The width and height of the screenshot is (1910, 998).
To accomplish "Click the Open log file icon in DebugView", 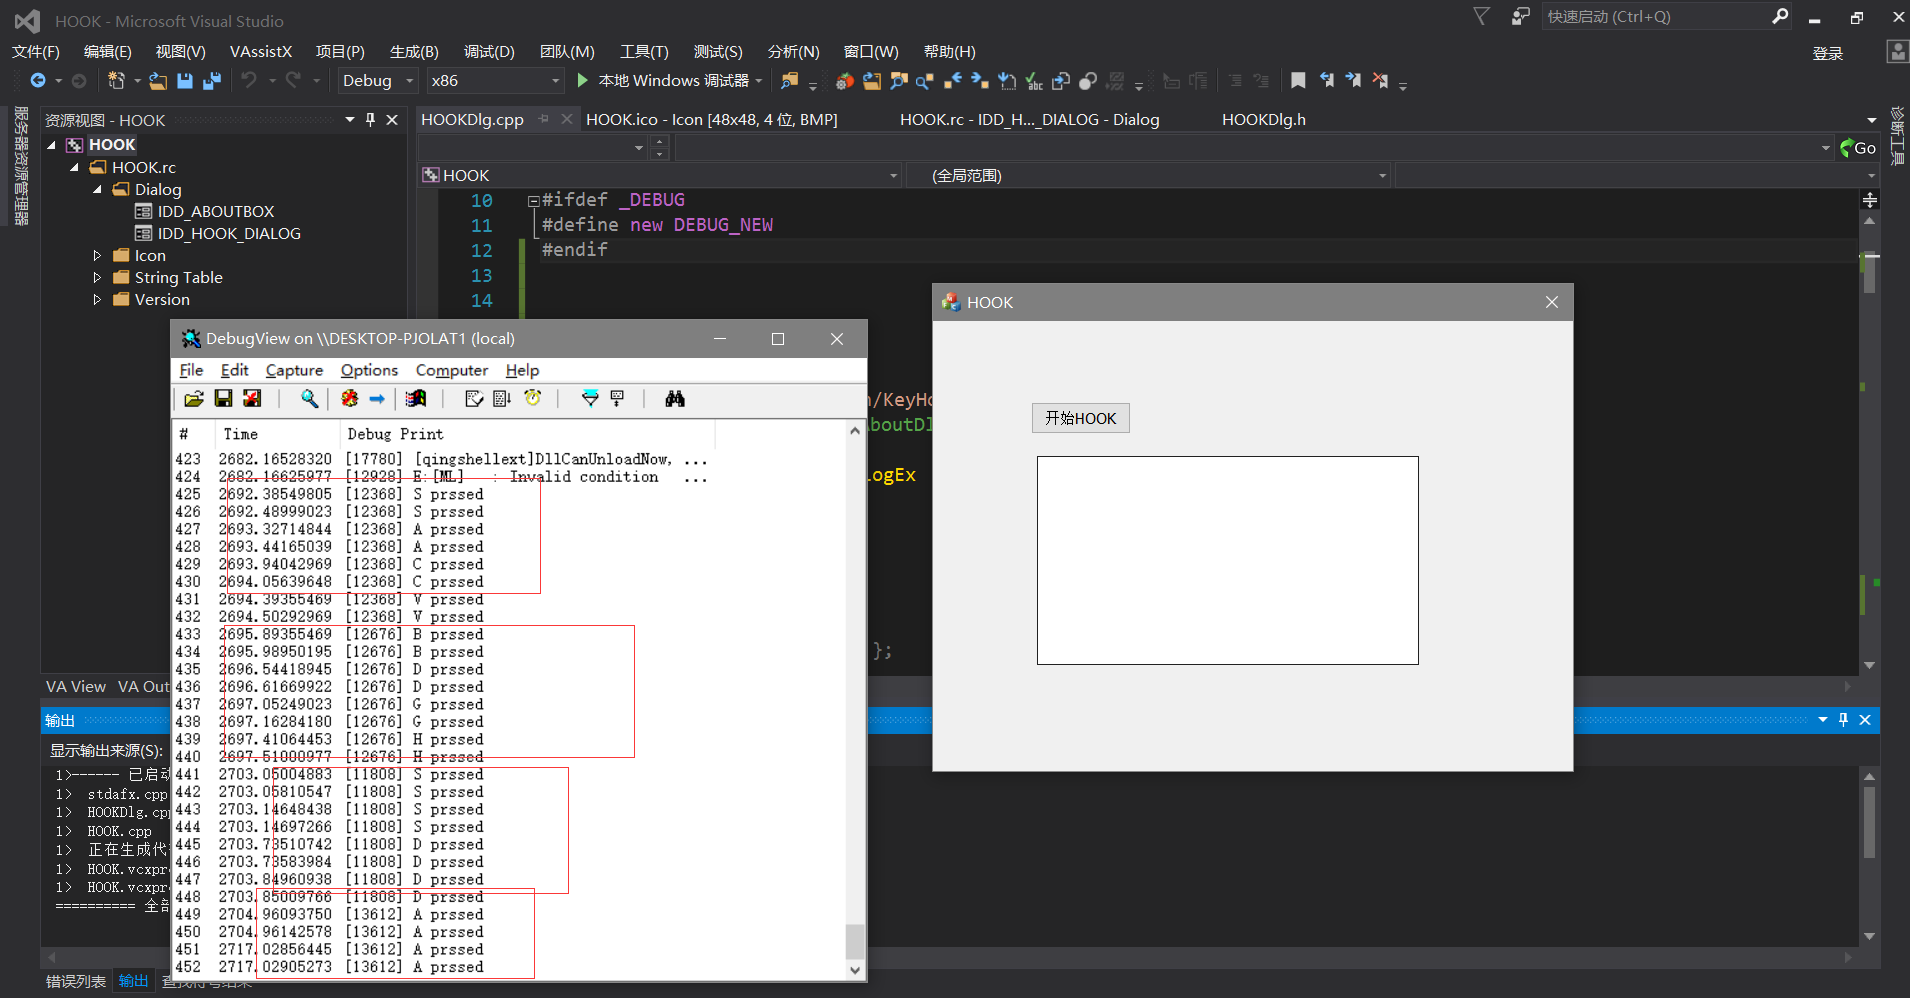I will pyautogui.click(x=194, y=399).
